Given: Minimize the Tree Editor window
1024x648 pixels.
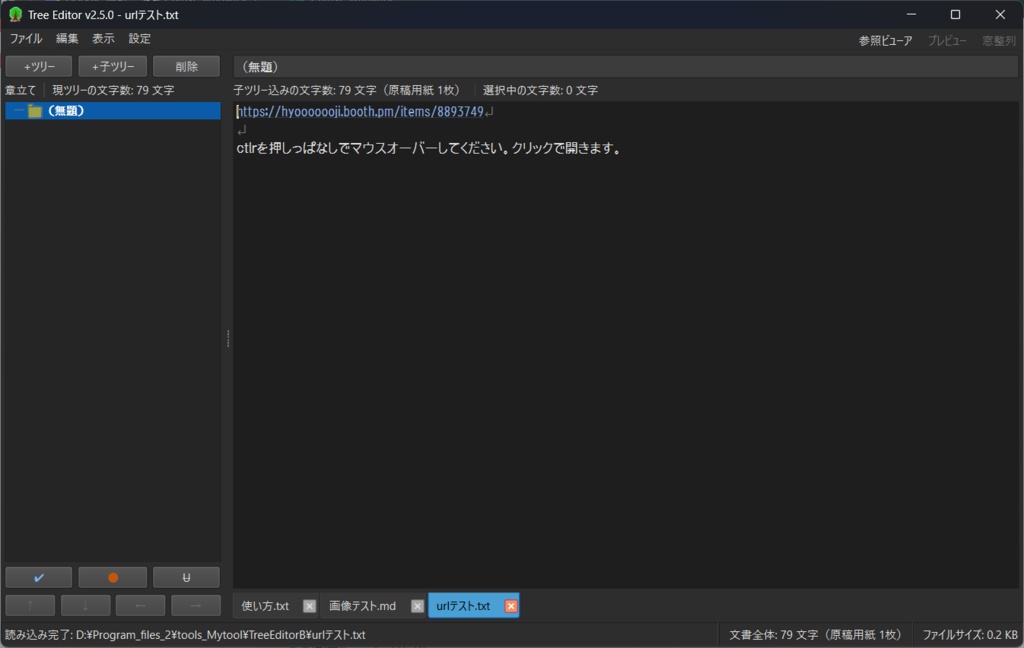Looking at the screenshot, I should [911, 14].
